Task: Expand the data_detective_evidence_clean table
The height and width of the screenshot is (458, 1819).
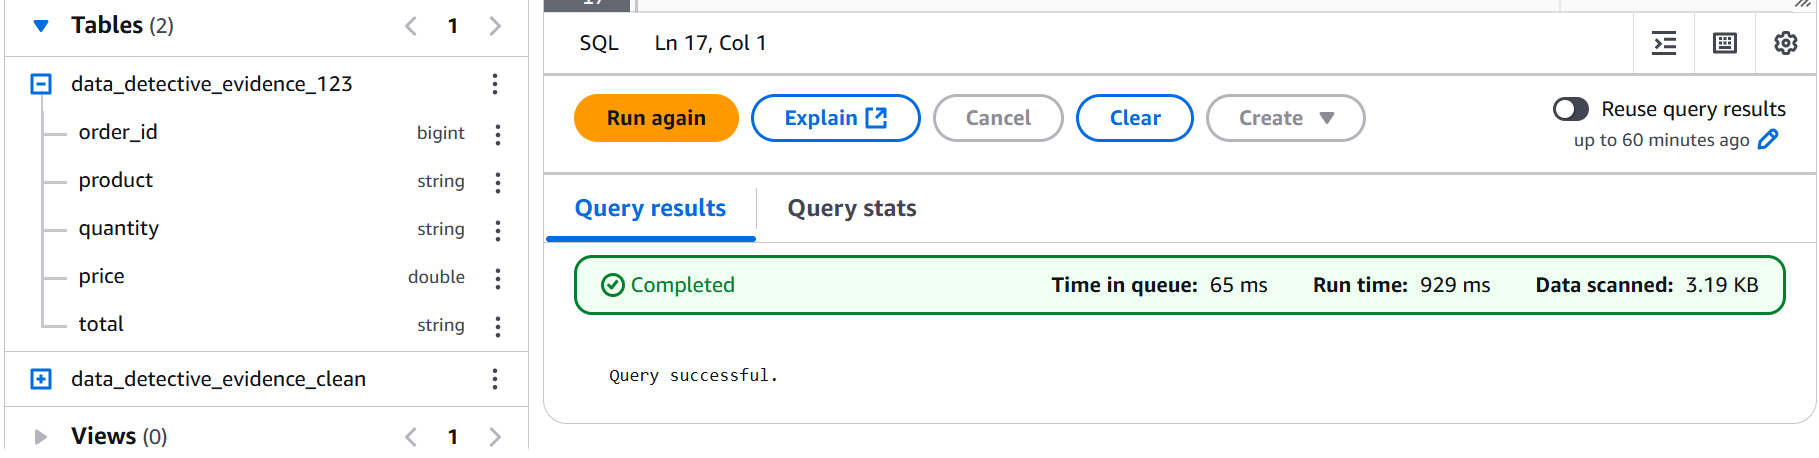Action: click(x=41, y=379)
